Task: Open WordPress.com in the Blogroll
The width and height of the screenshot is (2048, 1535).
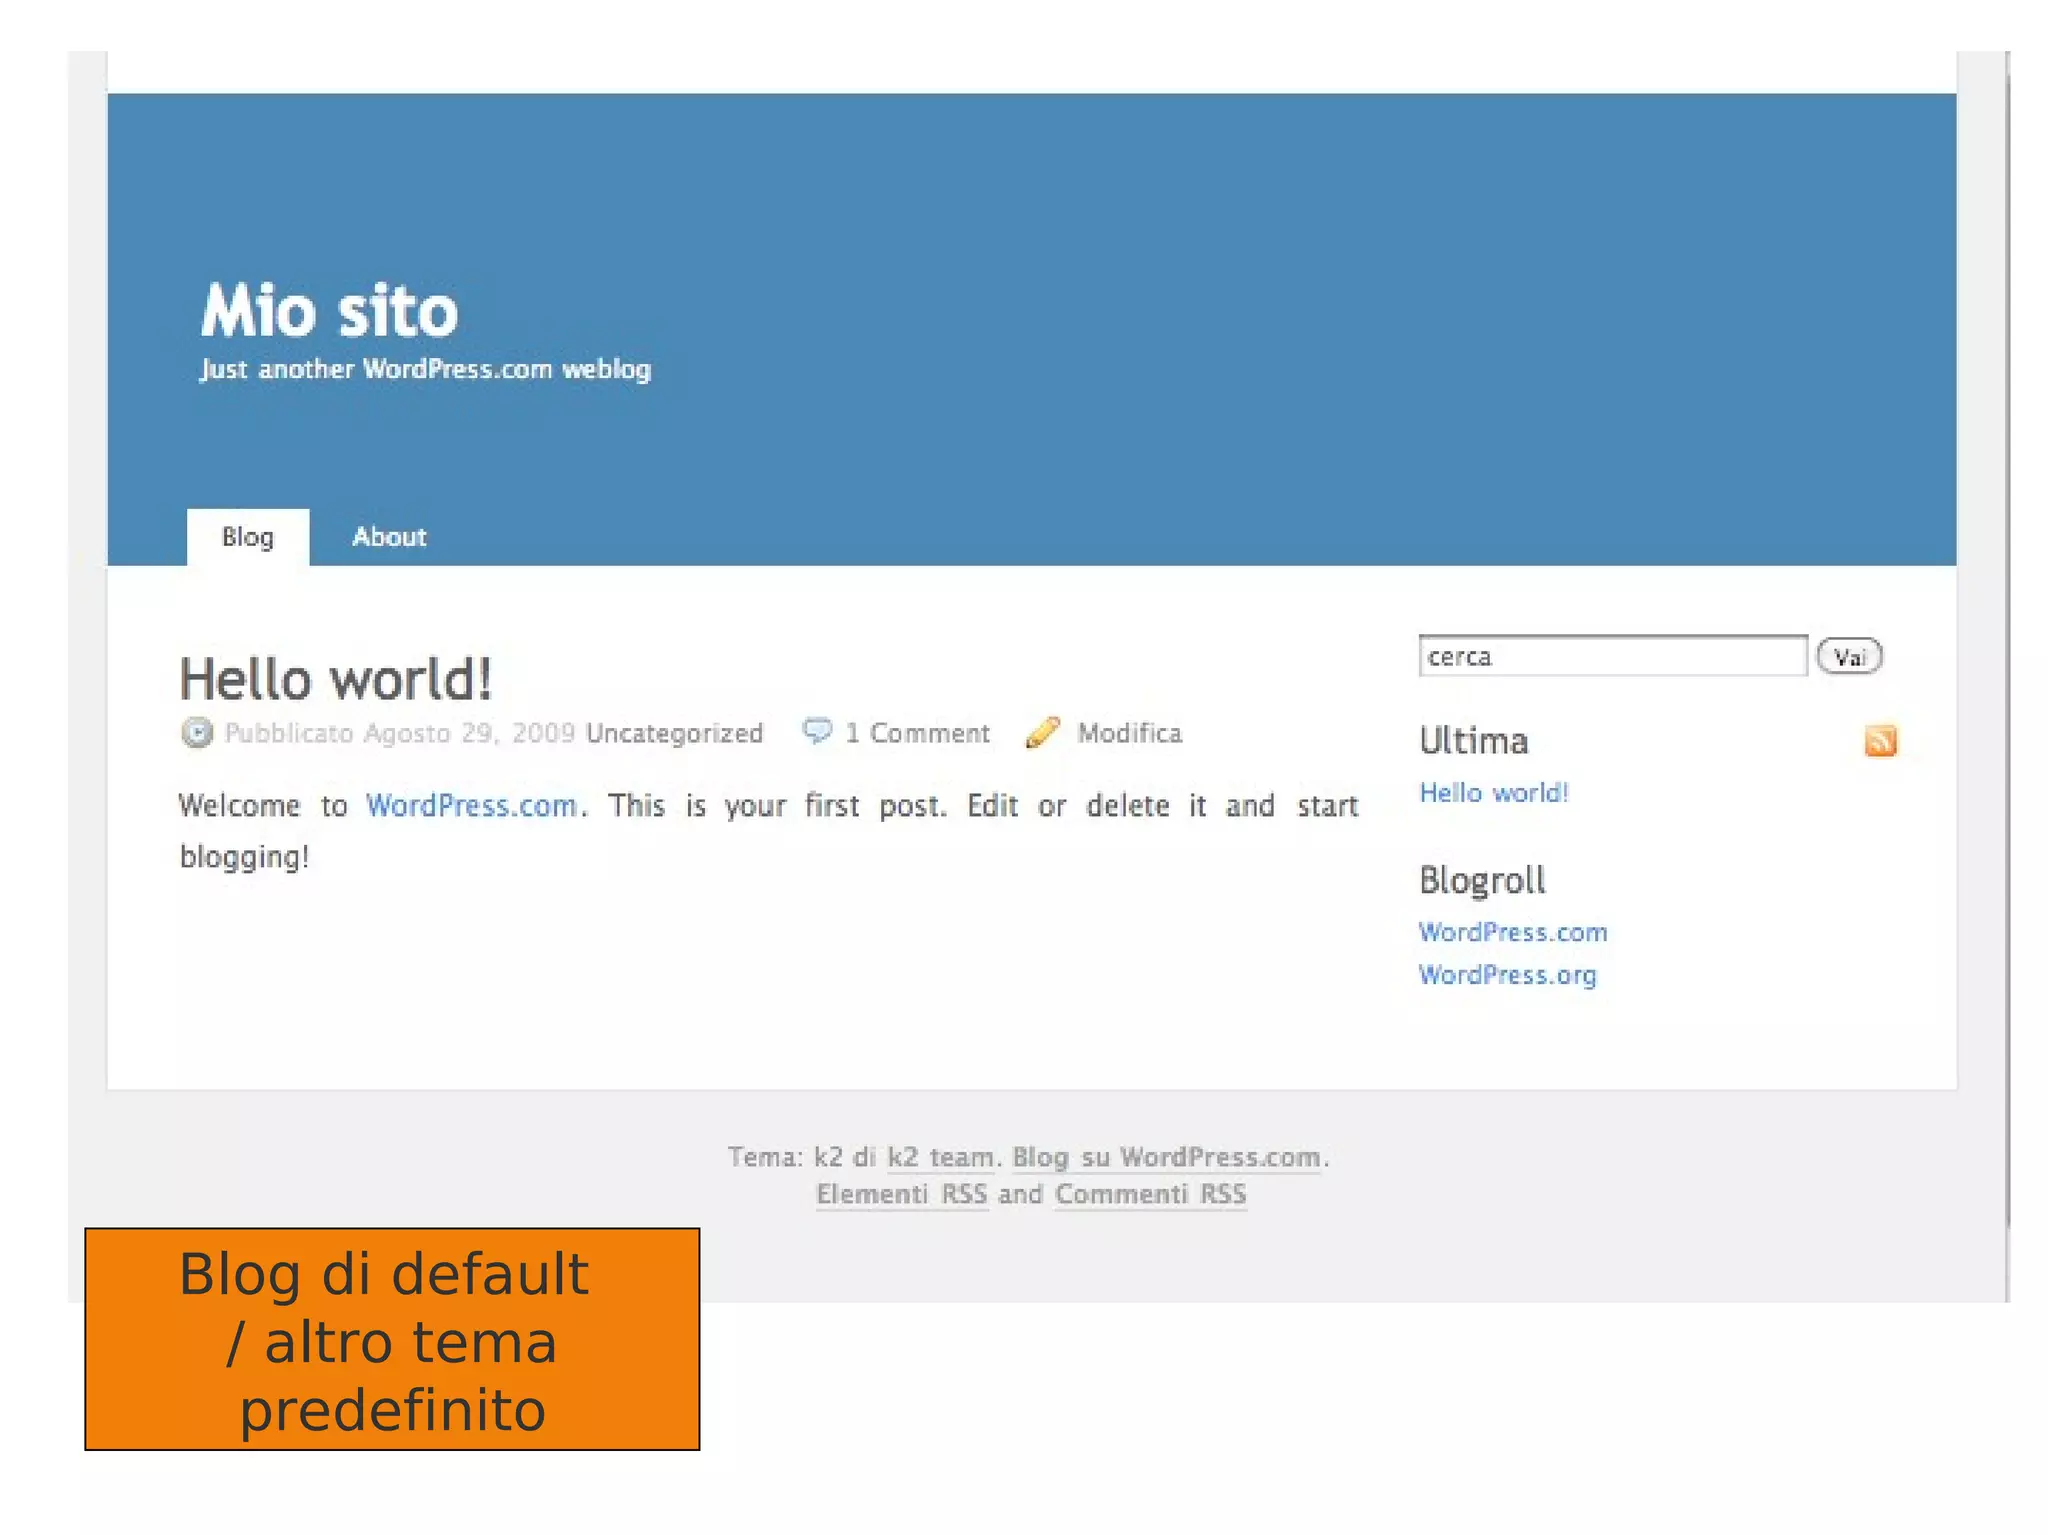Action: coord(1513,932)
